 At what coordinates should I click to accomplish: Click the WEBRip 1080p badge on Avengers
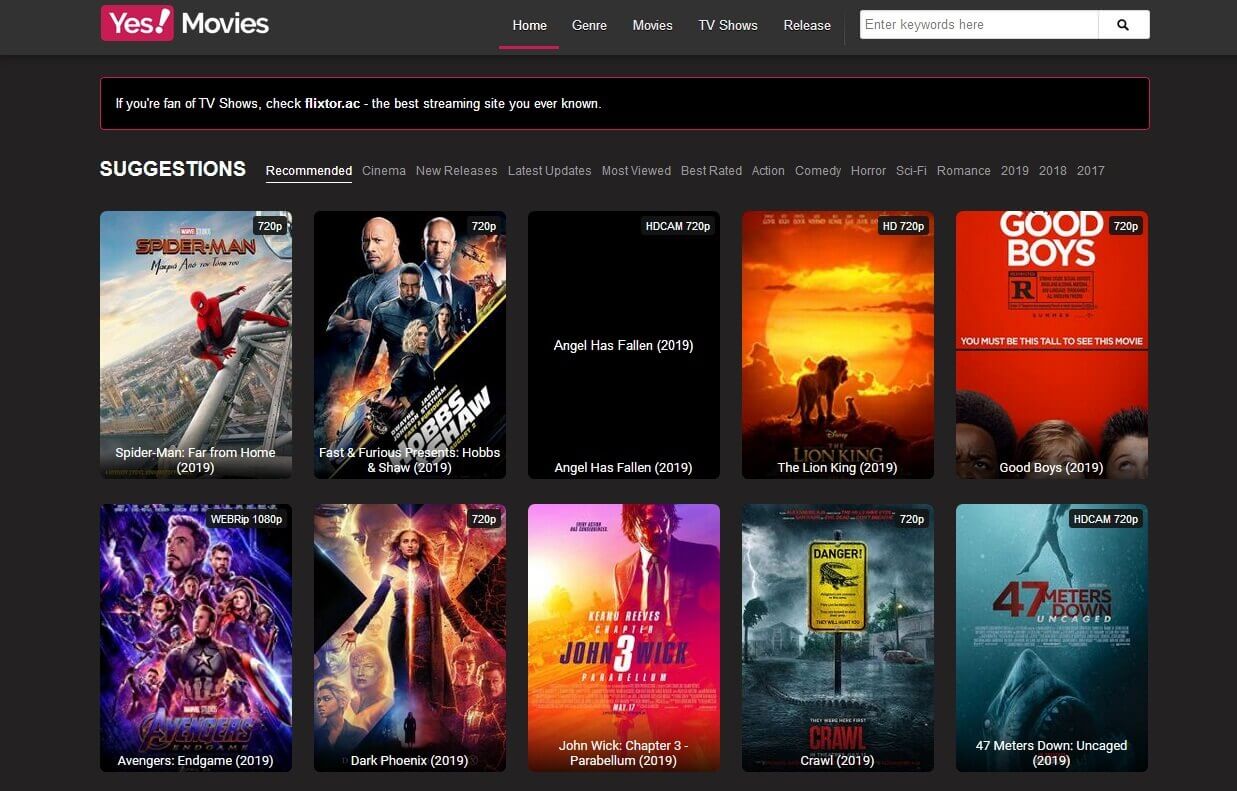point(246,519)
